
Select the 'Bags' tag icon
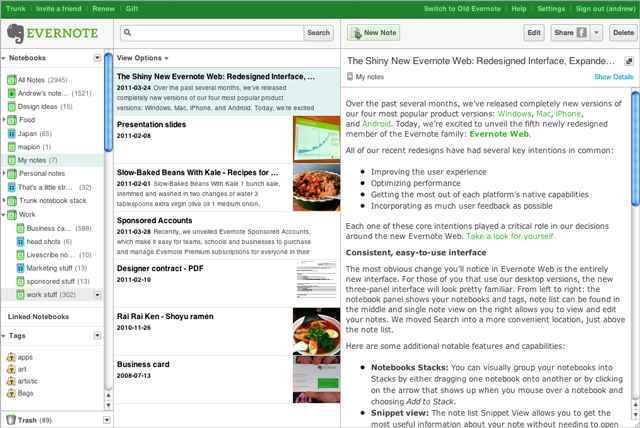(x=11, y=395)
